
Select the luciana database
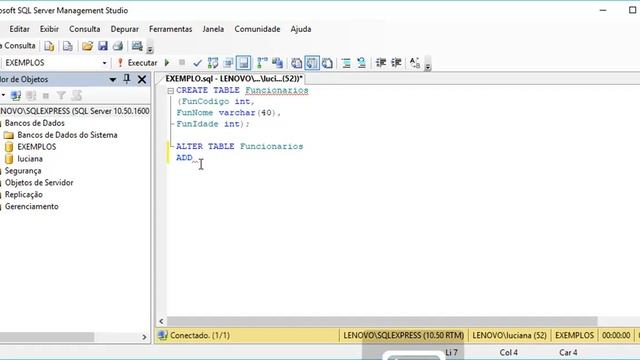pos(30,158)
